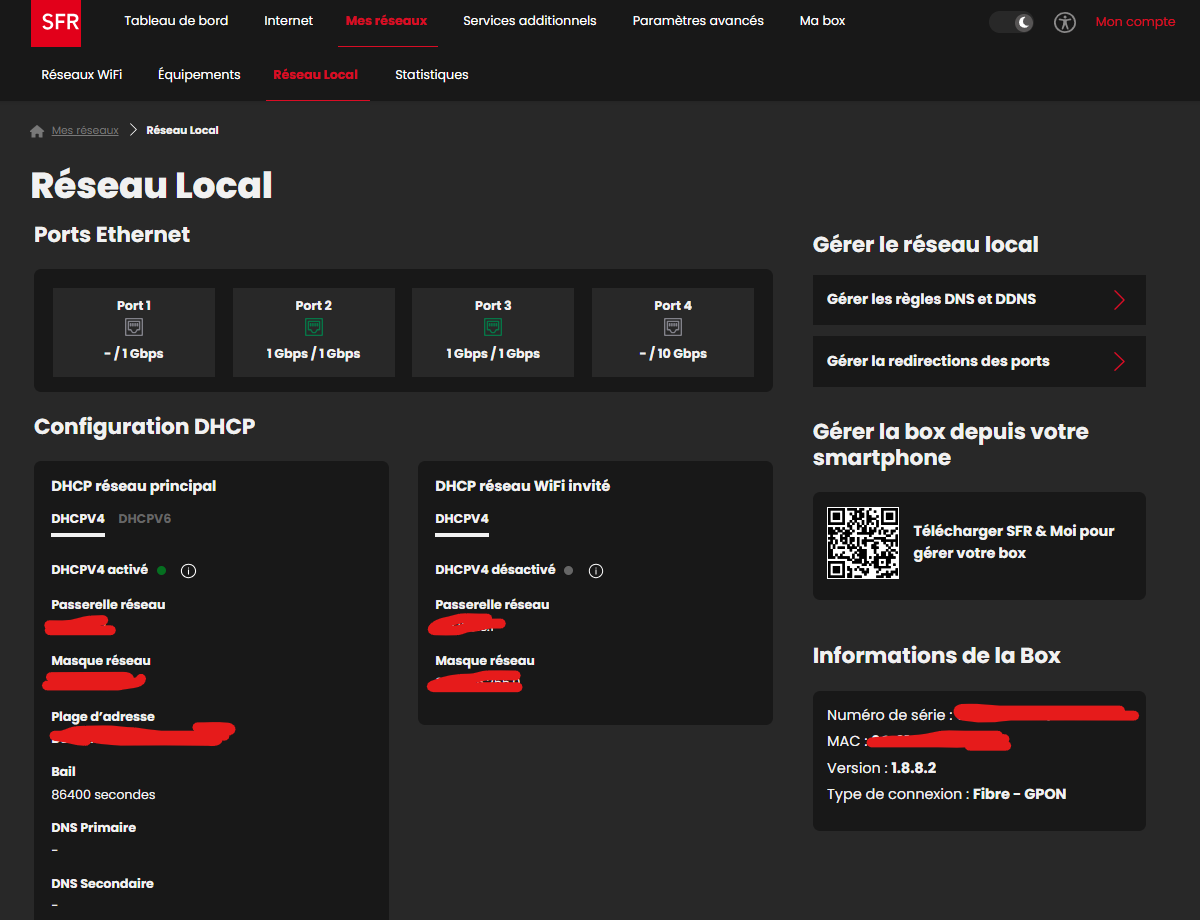
Task: Open the Statistiques sub-tab
Action: [431, 75]
